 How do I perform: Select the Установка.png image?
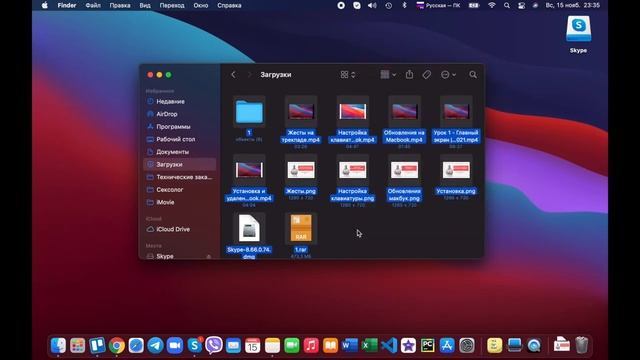456,170
